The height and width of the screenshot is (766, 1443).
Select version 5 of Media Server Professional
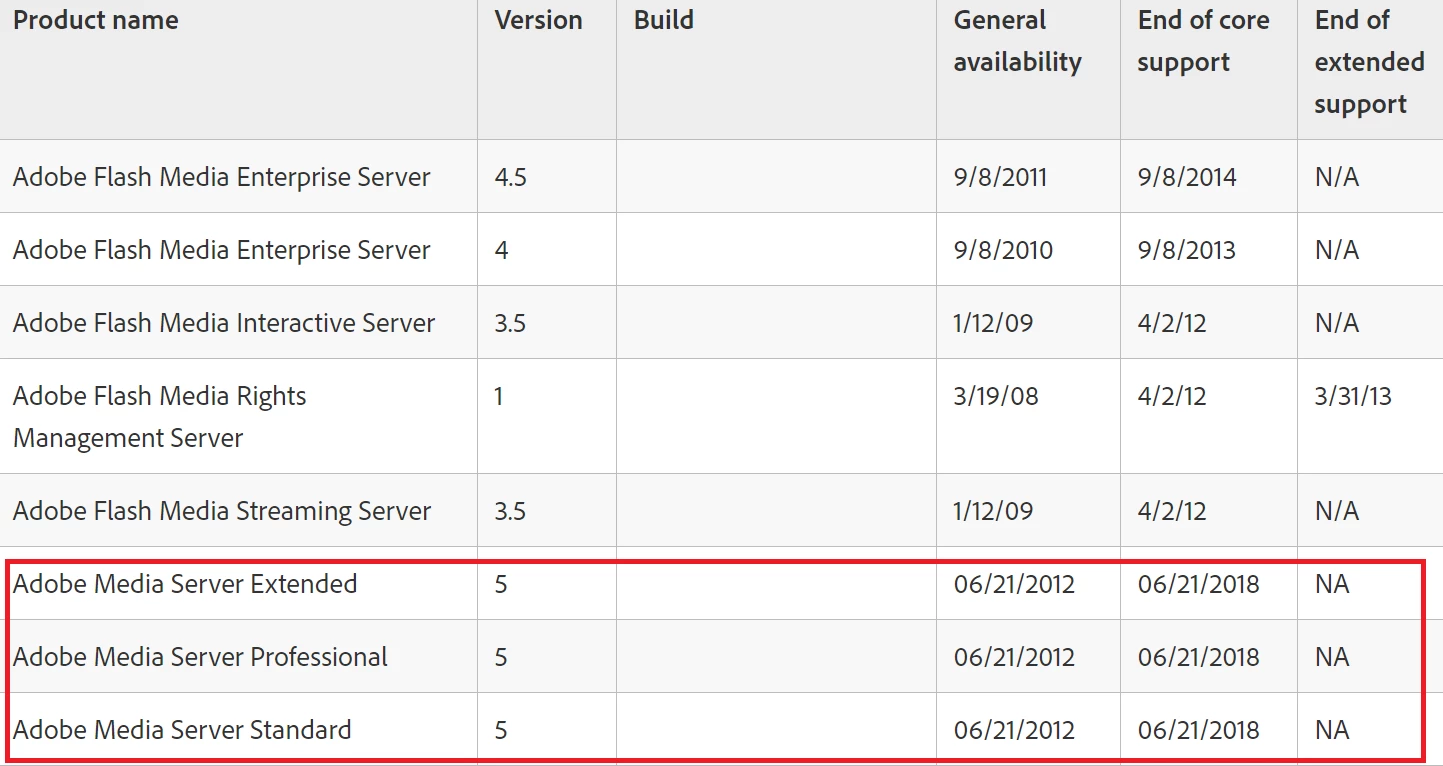click(x=501, y=657)
